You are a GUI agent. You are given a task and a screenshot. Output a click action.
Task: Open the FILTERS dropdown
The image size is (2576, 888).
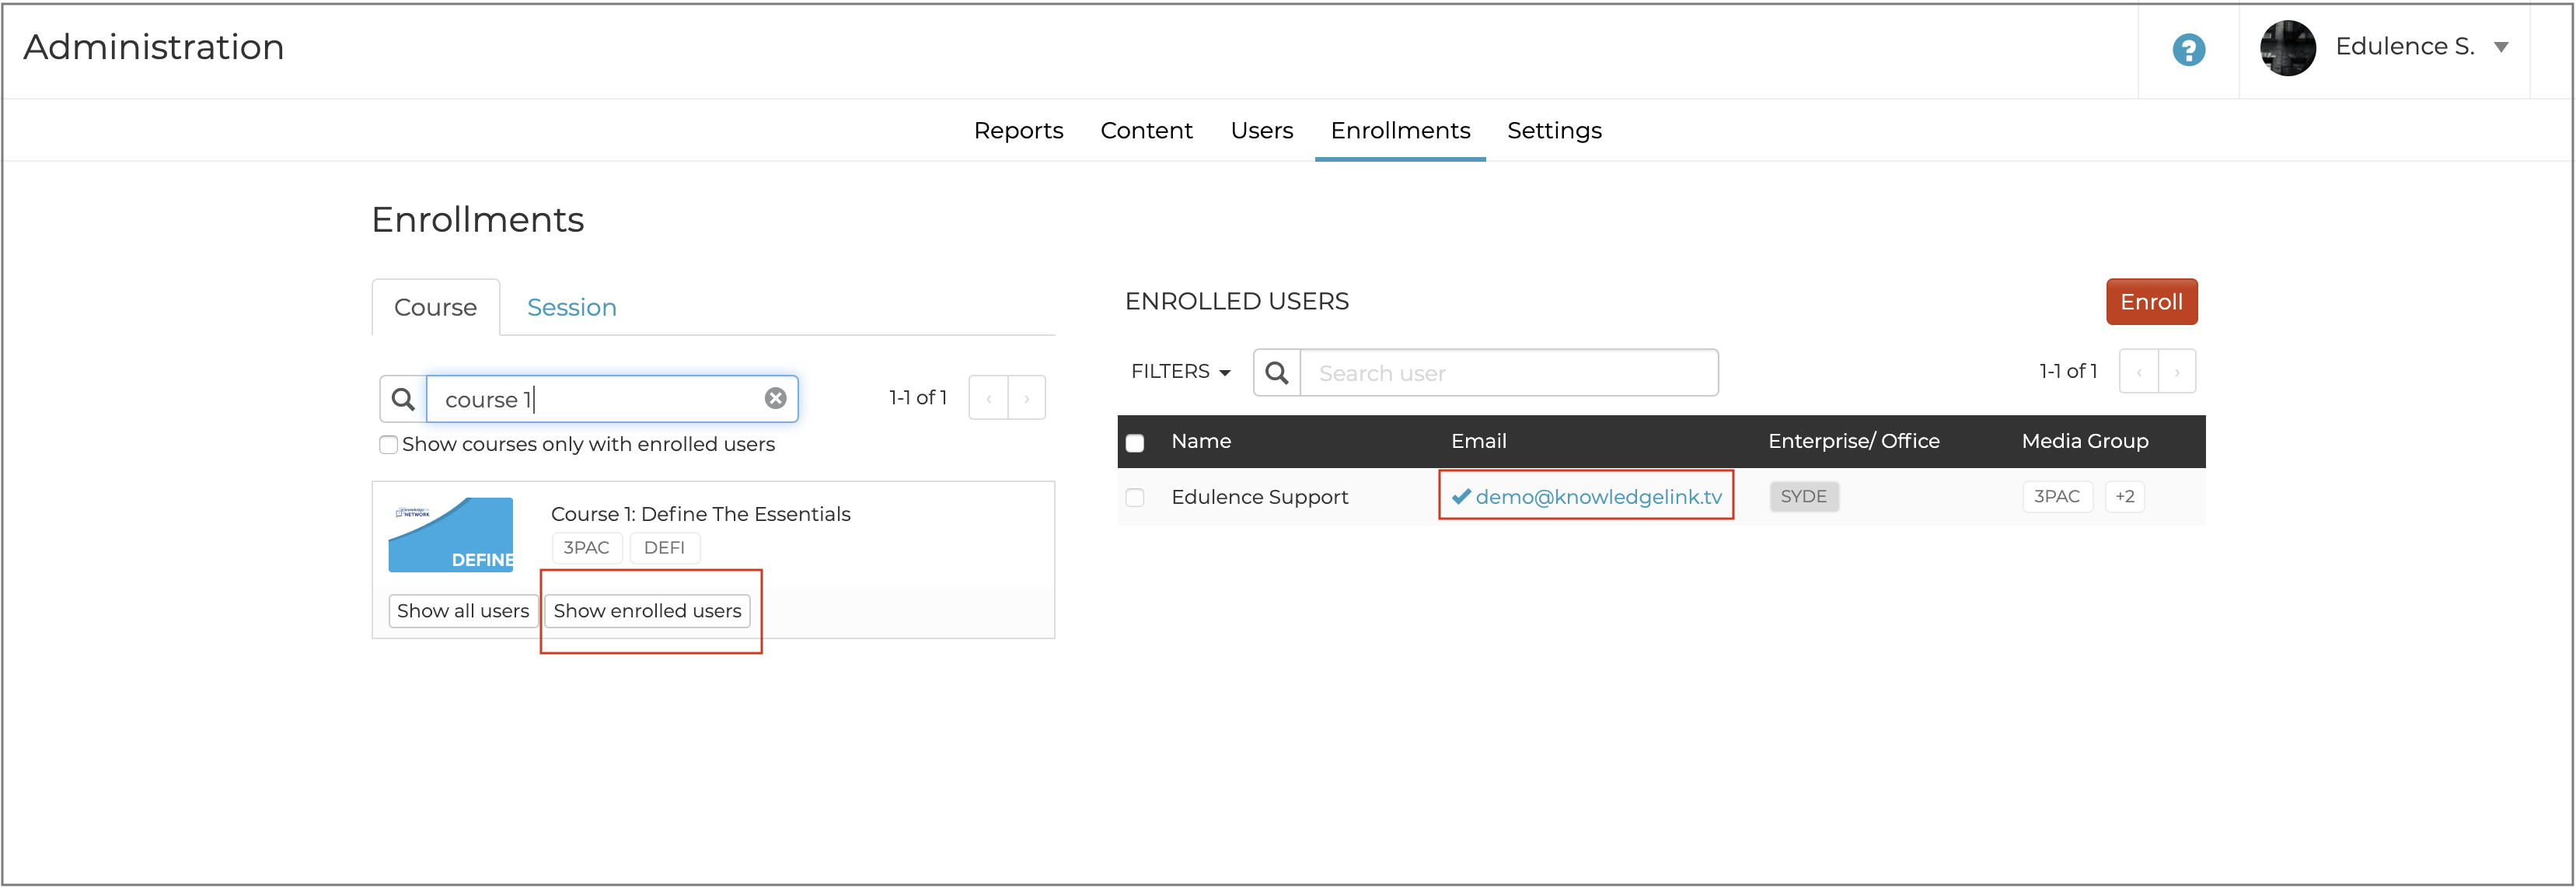coord(1180,371)
